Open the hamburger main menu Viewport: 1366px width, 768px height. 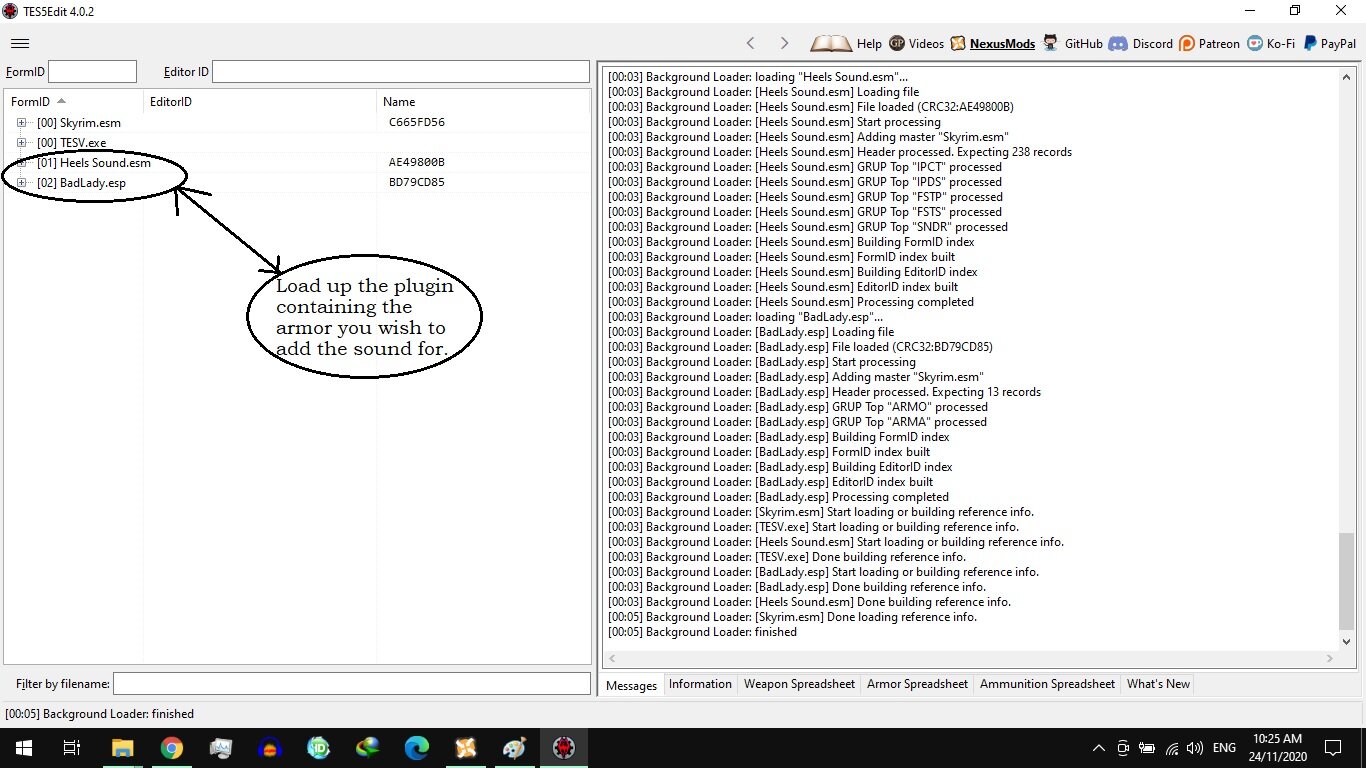click(20, 43)
